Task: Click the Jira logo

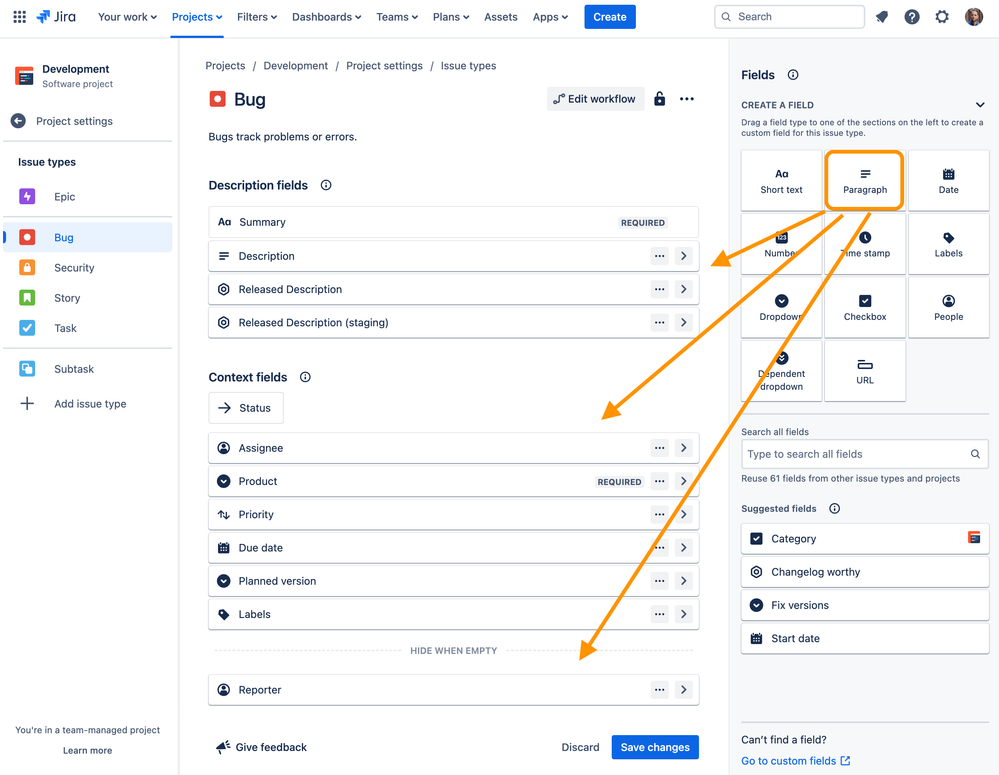Action: [56, 17]
